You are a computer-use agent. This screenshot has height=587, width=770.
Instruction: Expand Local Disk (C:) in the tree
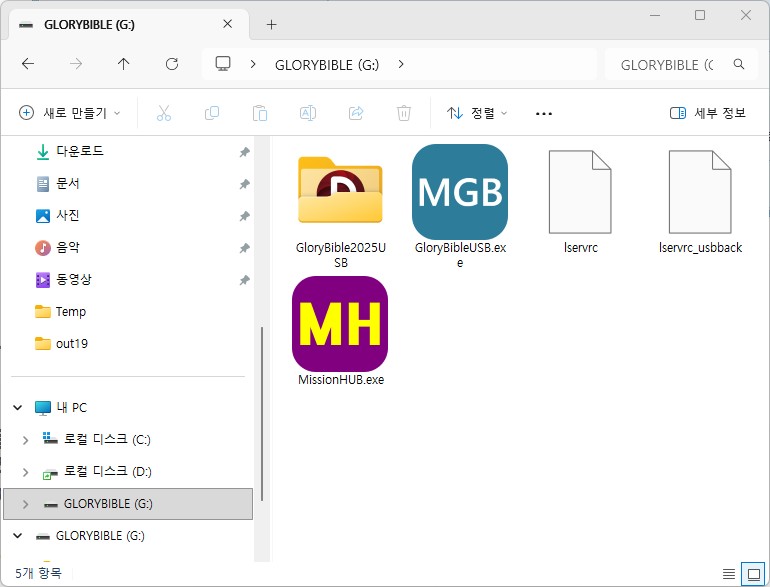coord(25,440)
